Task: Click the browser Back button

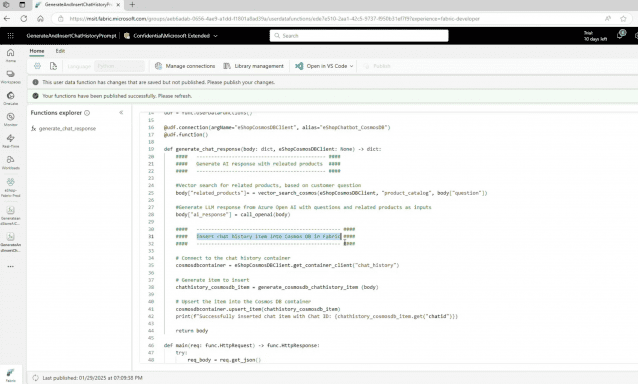Action: tap(7, 19)
